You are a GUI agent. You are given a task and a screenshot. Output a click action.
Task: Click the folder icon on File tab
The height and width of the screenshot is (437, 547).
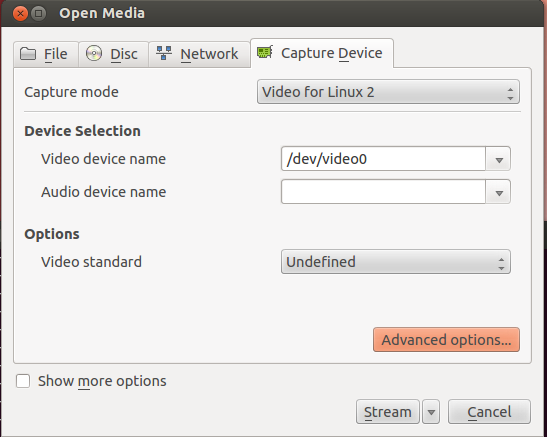(28, 54)
